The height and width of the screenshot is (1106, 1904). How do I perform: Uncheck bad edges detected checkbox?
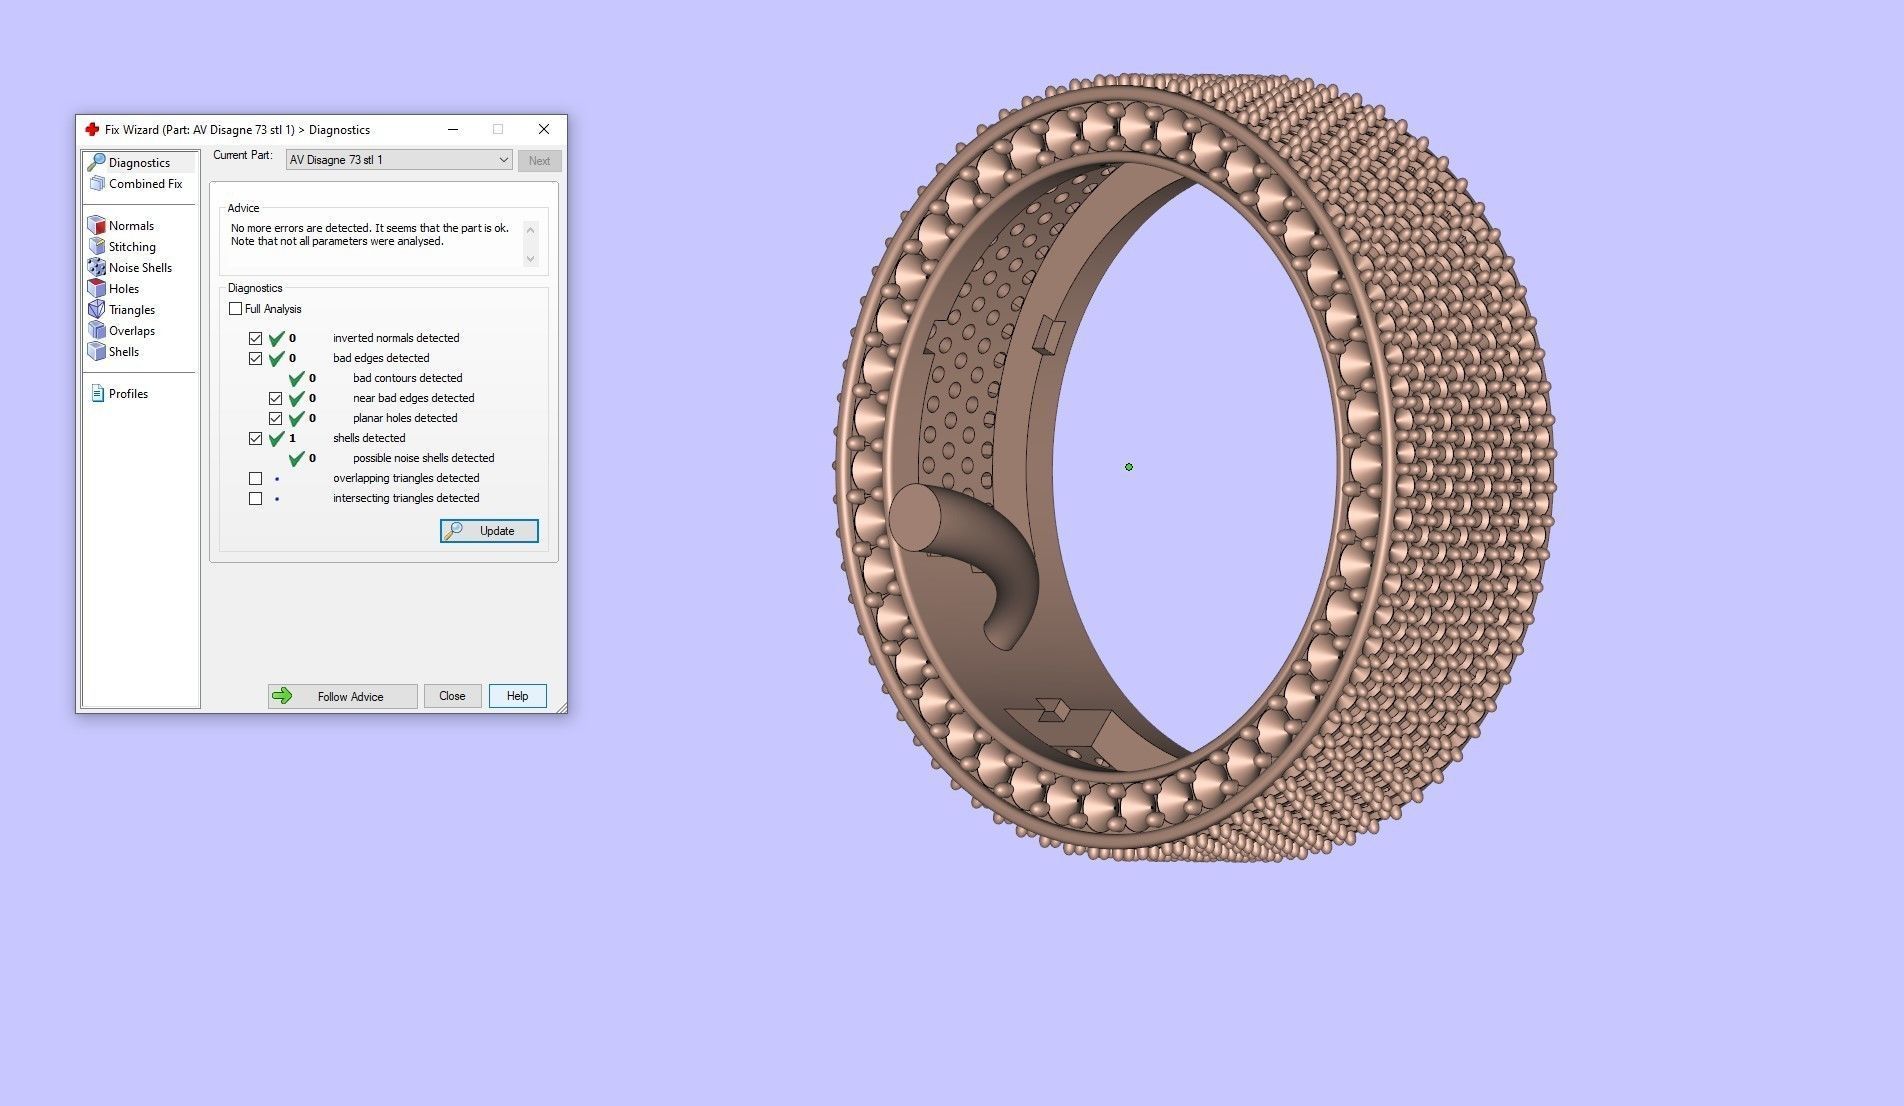pos(256,359)
